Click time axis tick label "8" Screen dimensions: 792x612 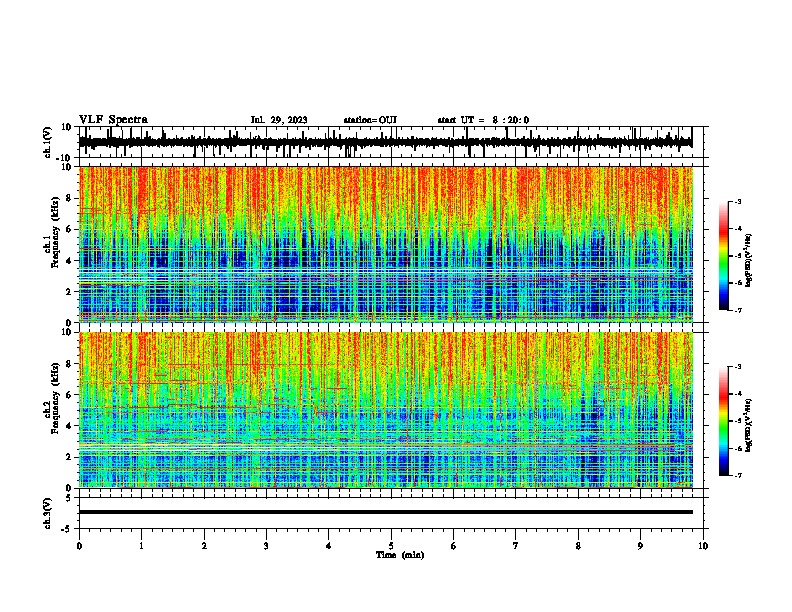tap(578, 546)
